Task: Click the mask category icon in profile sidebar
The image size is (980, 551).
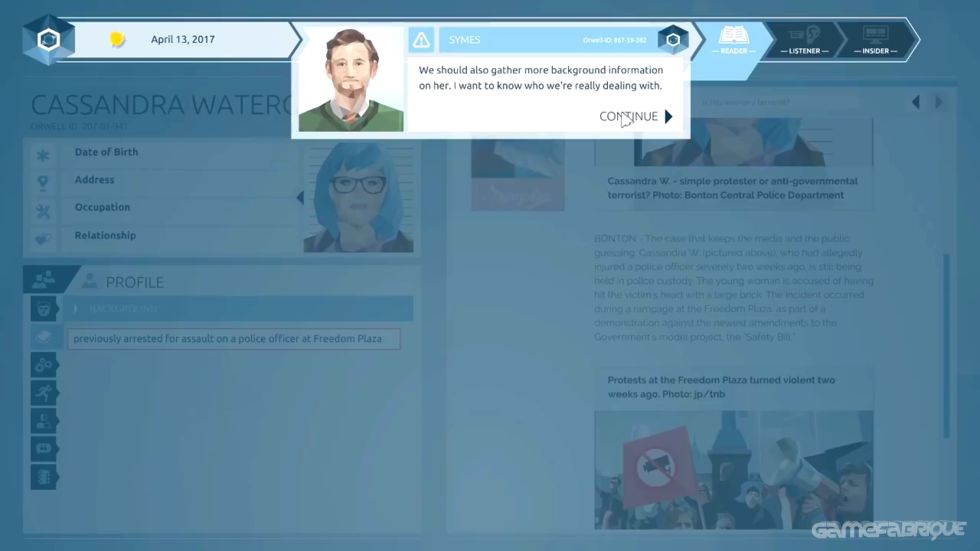Action: tap(43, 309)
